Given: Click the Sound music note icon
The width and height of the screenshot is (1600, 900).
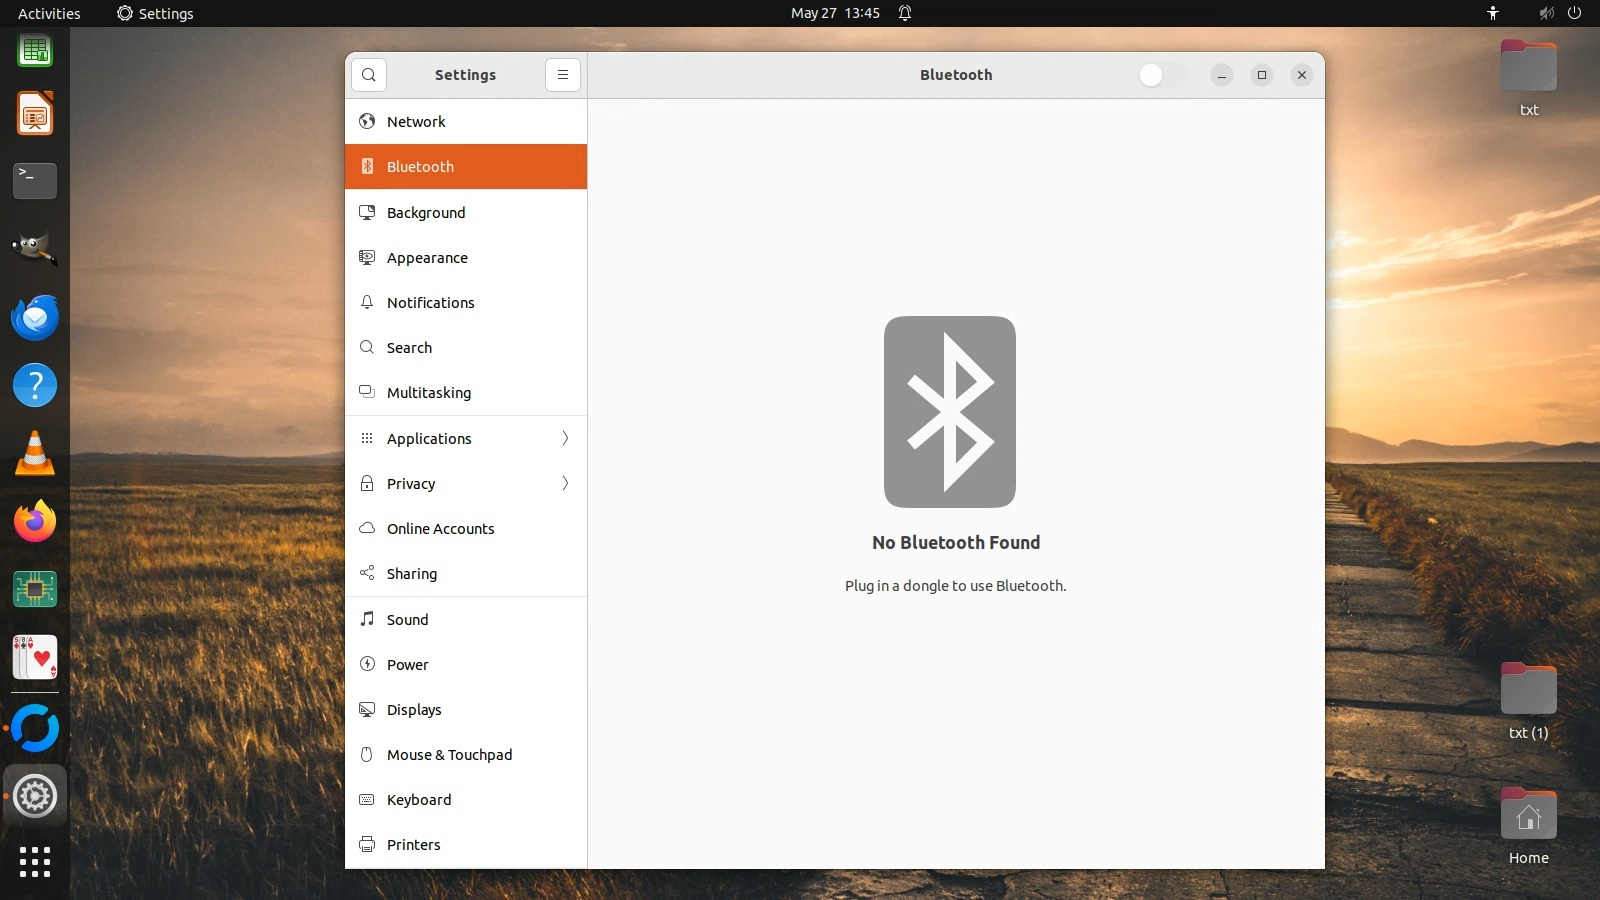Looking at the screenshot, I should [367, 620].
